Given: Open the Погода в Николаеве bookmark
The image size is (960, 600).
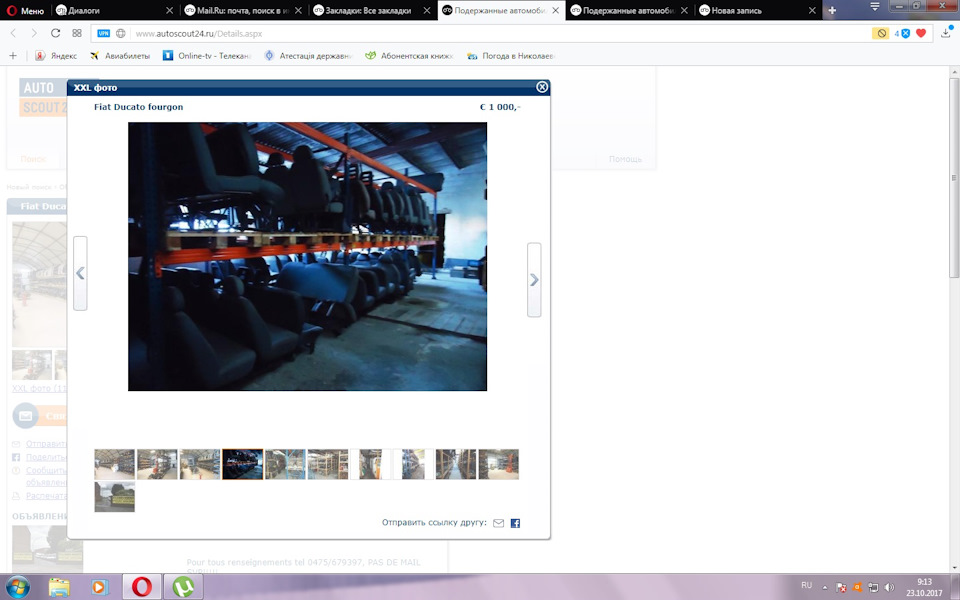Looking at the screenshot, I should (510, 56).
